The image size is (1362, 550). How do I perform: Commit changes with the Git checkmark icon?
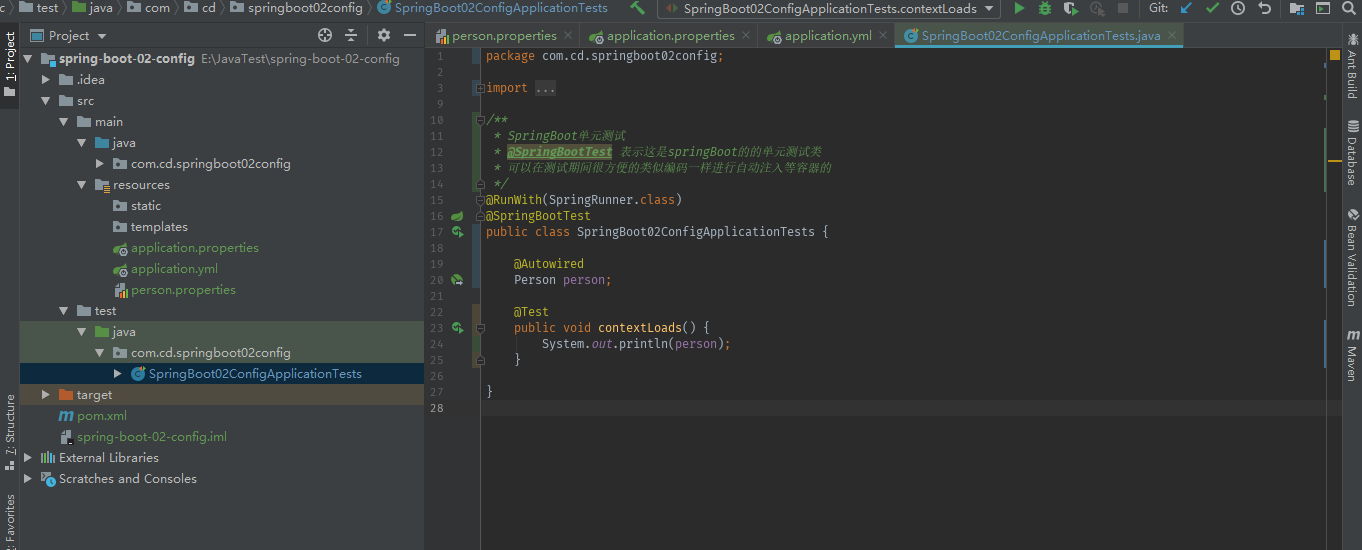[1213, 8]
